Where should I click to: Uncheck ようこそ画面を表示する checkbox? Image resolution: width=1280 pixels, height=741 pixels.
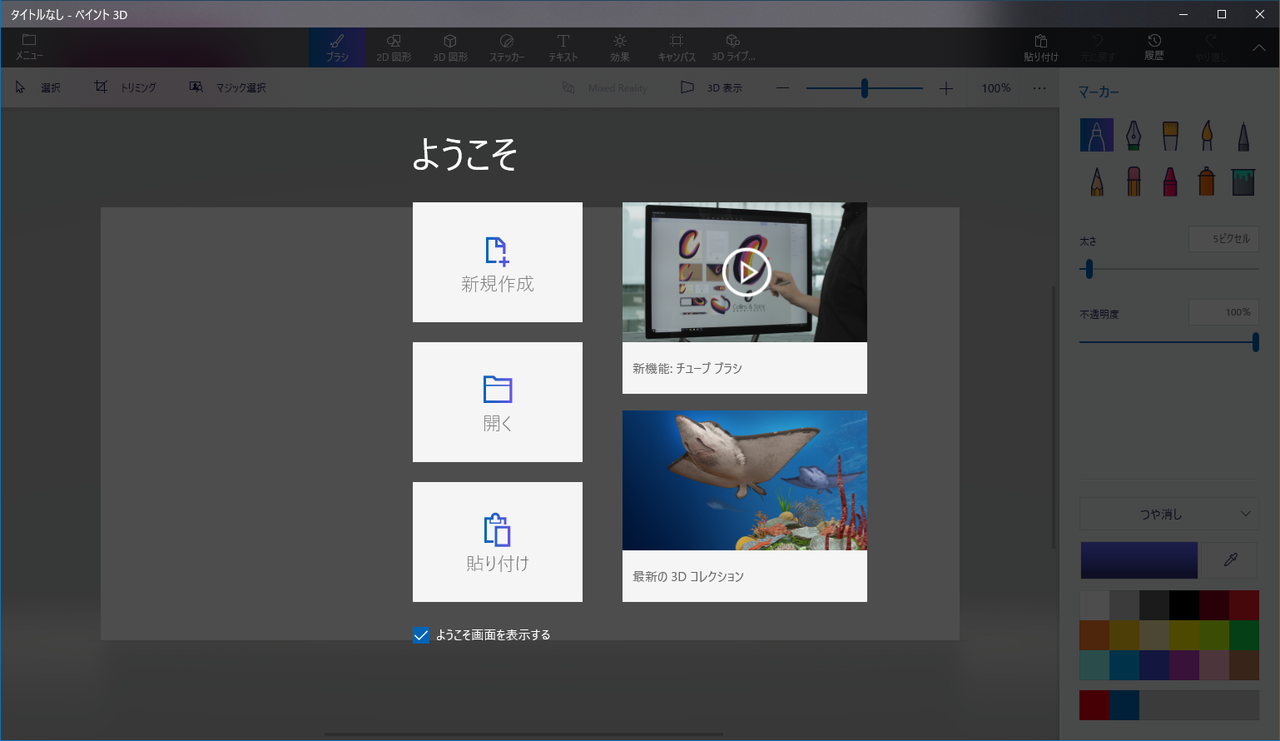(421, 635)
